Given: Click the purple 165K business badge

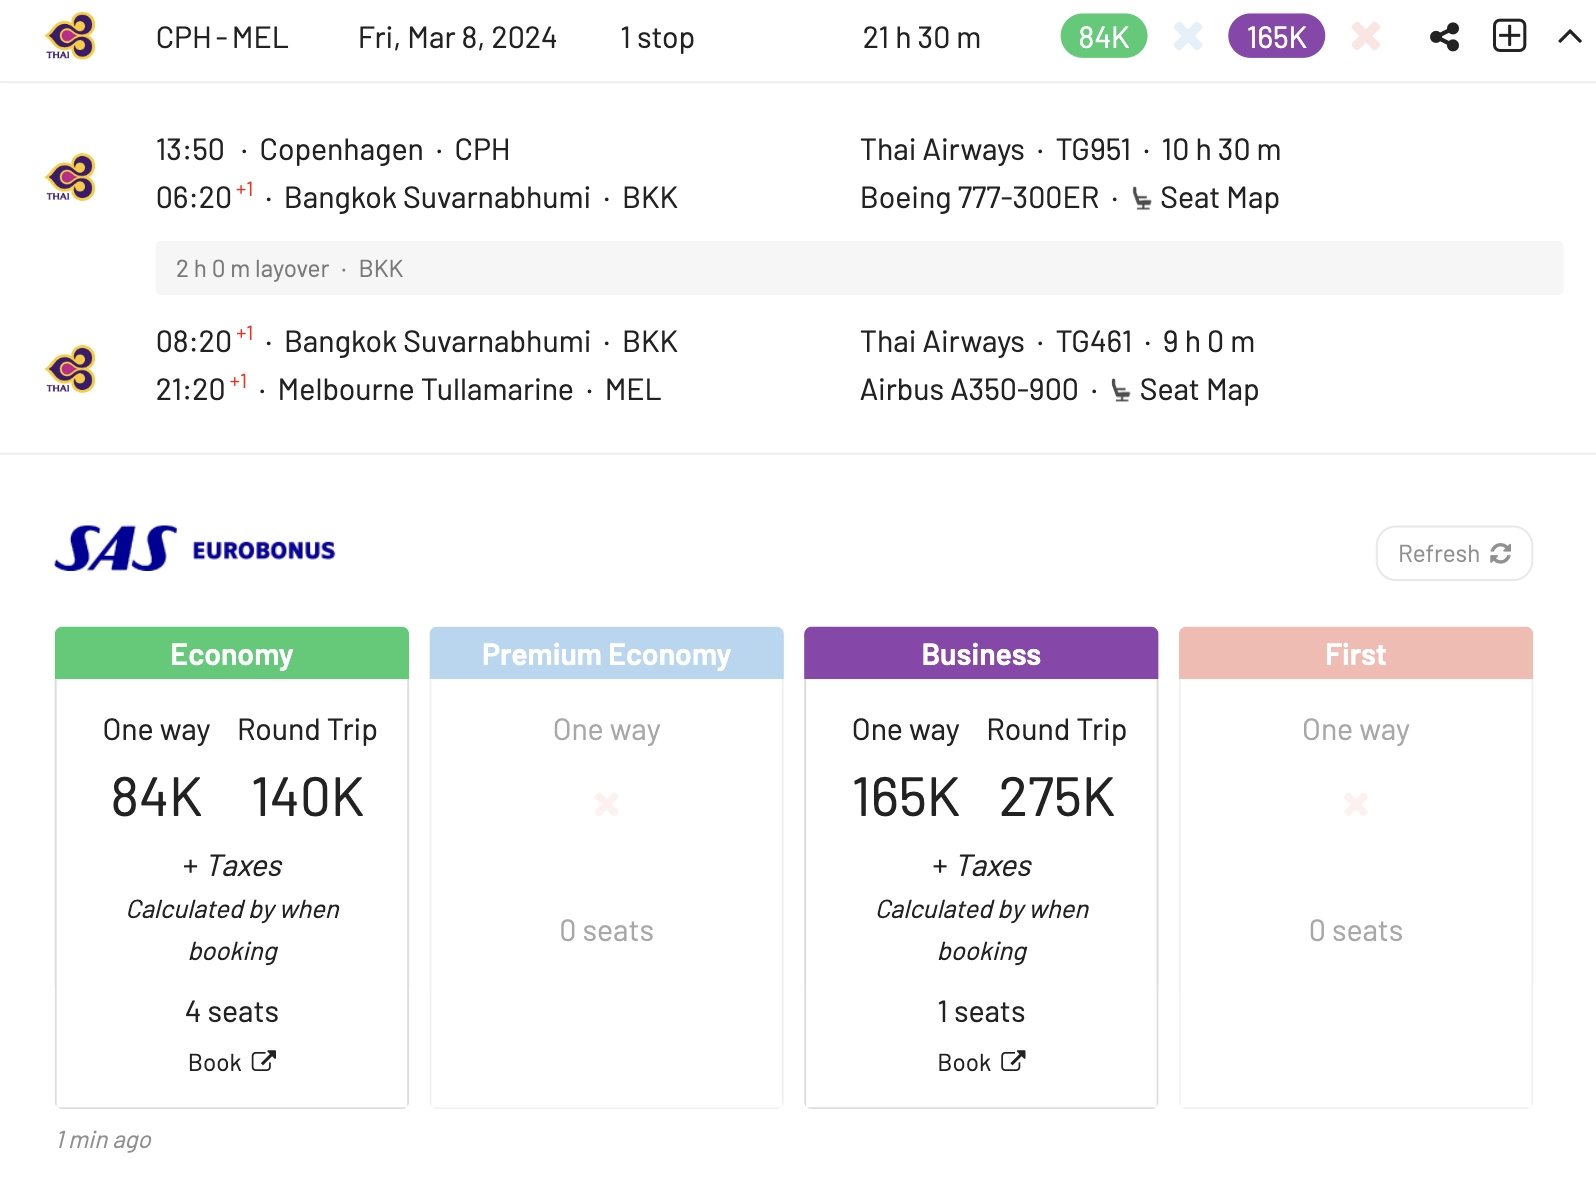Looking at the screenshot, I should 1276,37.
